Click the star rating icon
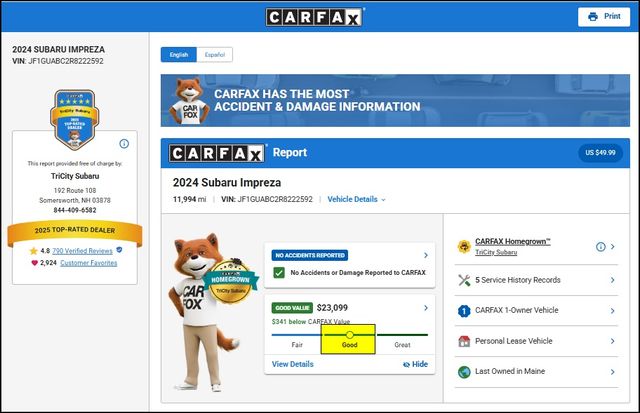The image size is (640, 413). (33, 251)
